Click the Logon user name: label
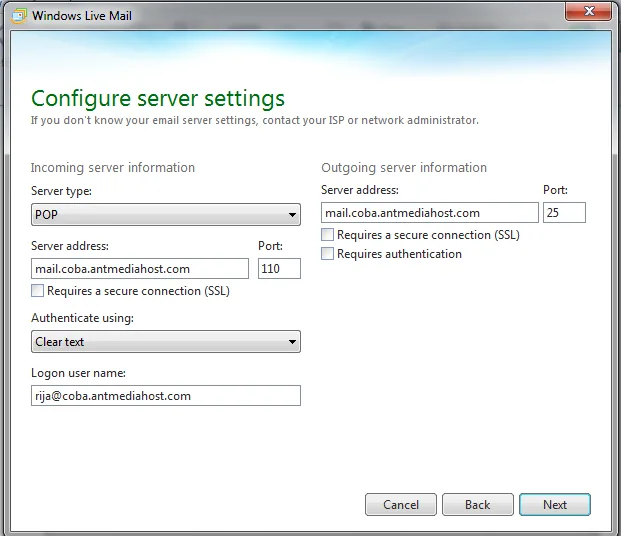Image resolution: width=621 pixels, height=536 pixels. [x=78, y=373]
